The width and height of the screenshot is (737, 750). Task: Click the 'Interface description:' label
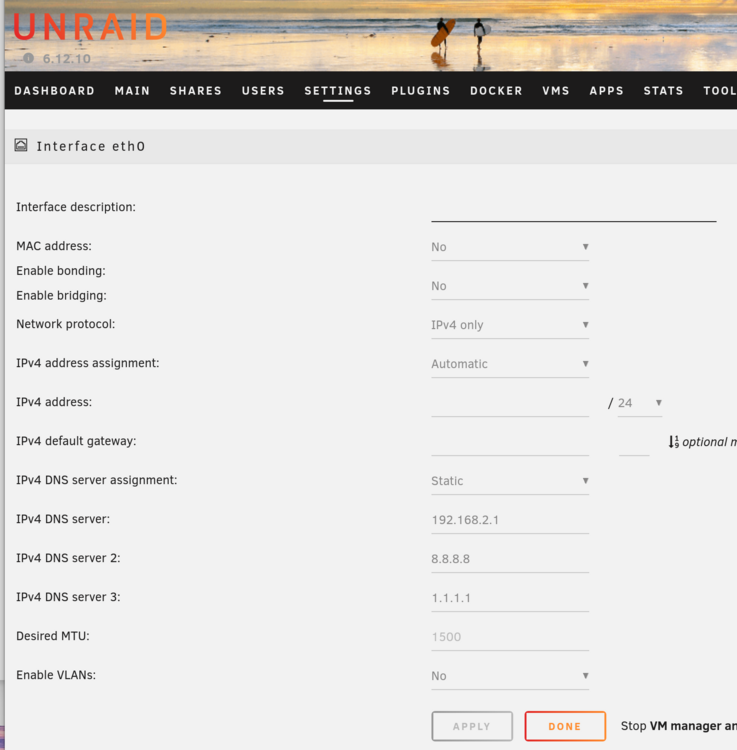click(x=76, y=207)
